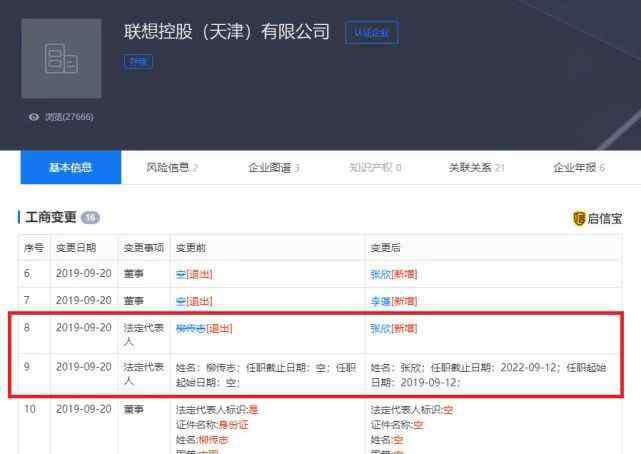This screenshot has height=454, width=641.
Task: Open the 张欣[新增] link in row 8
Action: click(394, 328)
